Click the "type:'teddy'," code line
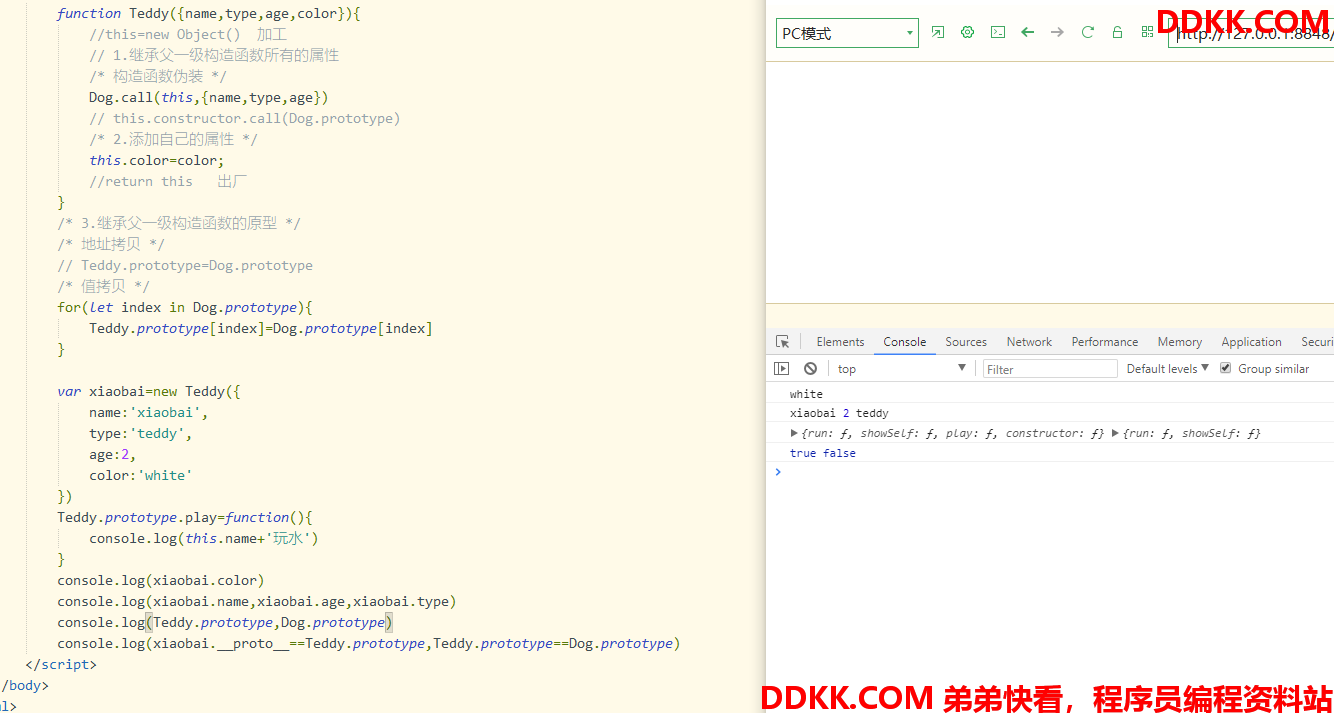Screen dimensions: 1334x713 point(141,433)
